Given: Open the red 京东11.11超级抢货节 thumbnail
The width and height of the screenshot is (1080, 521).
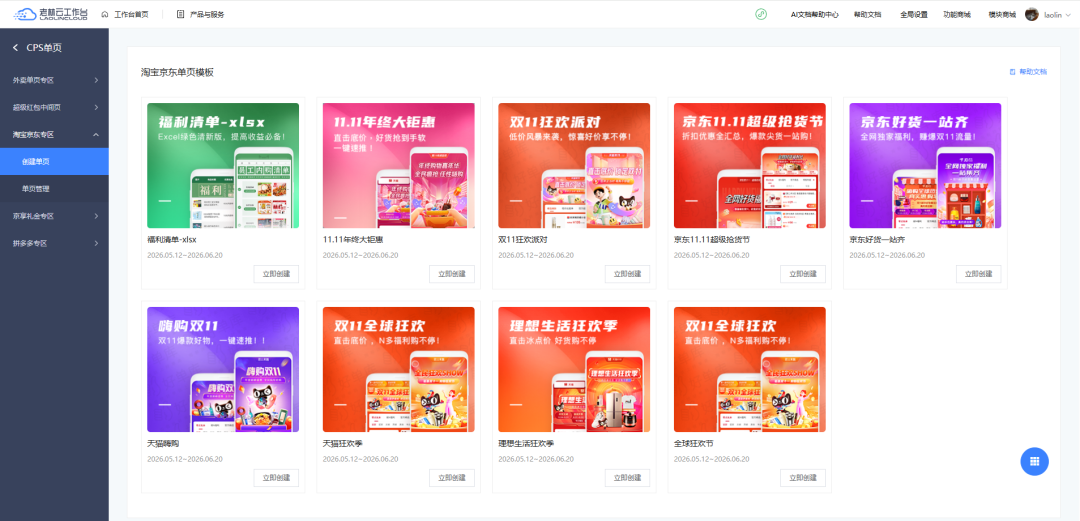Looking at the screenshot, I should click(x=750, y=165).
